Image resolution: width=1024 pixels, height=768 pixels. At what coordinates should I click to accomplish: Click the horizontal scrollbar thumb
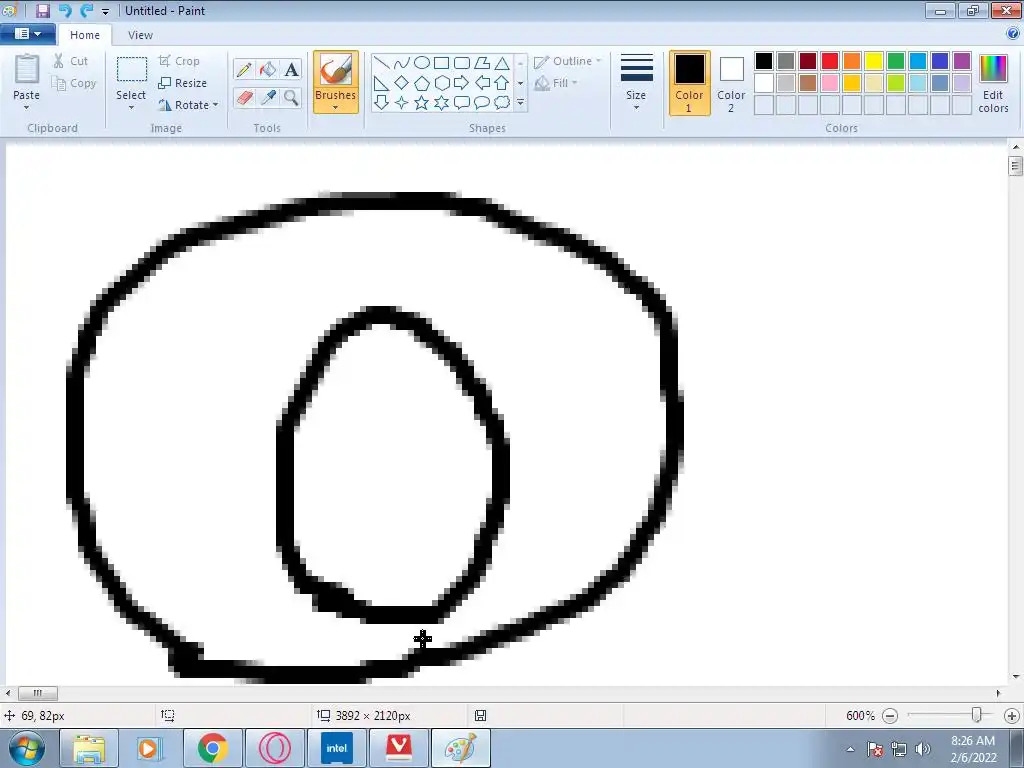coord(37,693)
